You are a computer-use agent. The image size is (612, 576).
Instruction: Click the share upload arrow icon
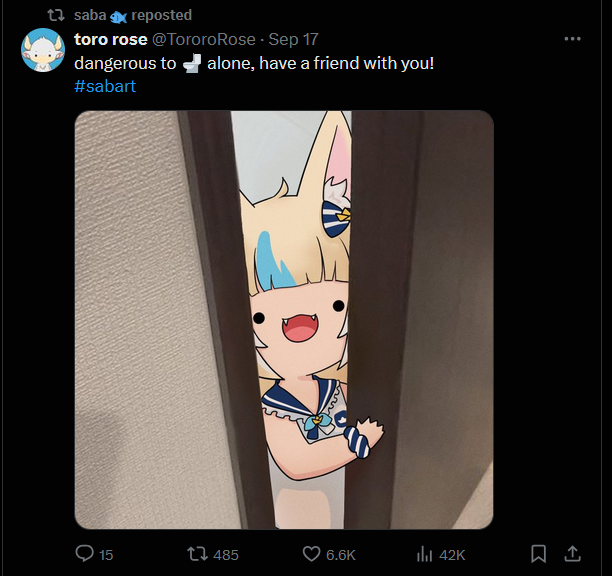pyautogui.click(x=572, y=554)
